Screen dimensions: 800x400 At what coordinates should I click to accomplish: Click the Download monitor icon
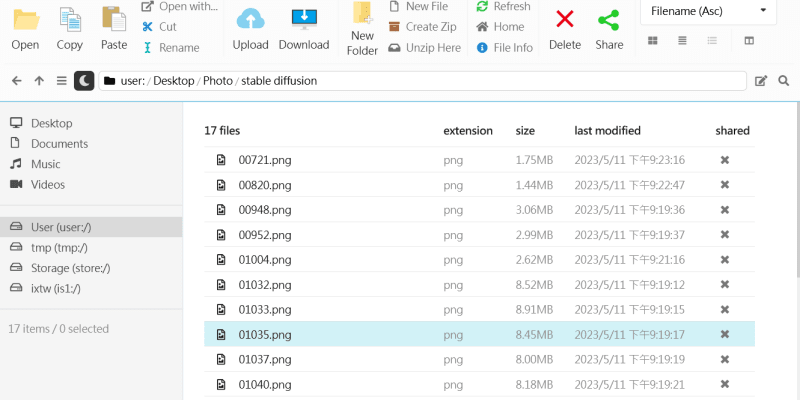click(x=304, y=19)
